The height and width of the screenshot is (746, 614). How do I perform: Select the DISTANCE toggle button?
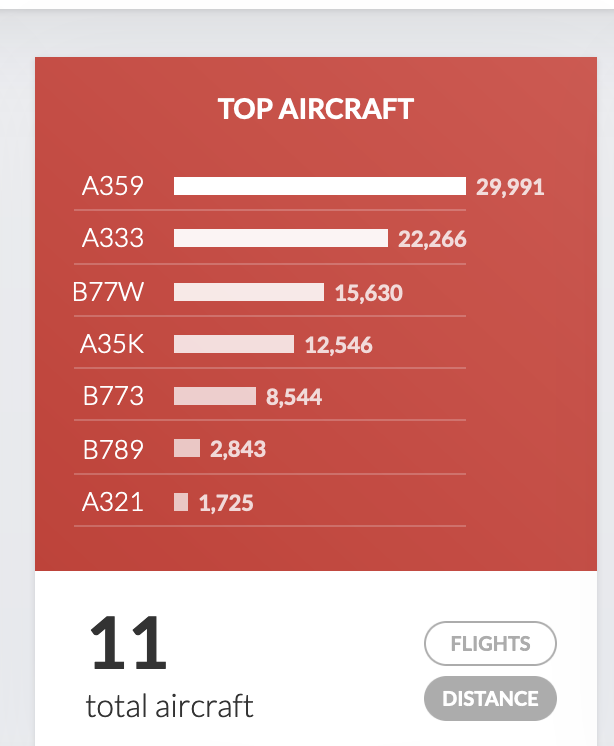pyautogui.click(x=490, y=698)
